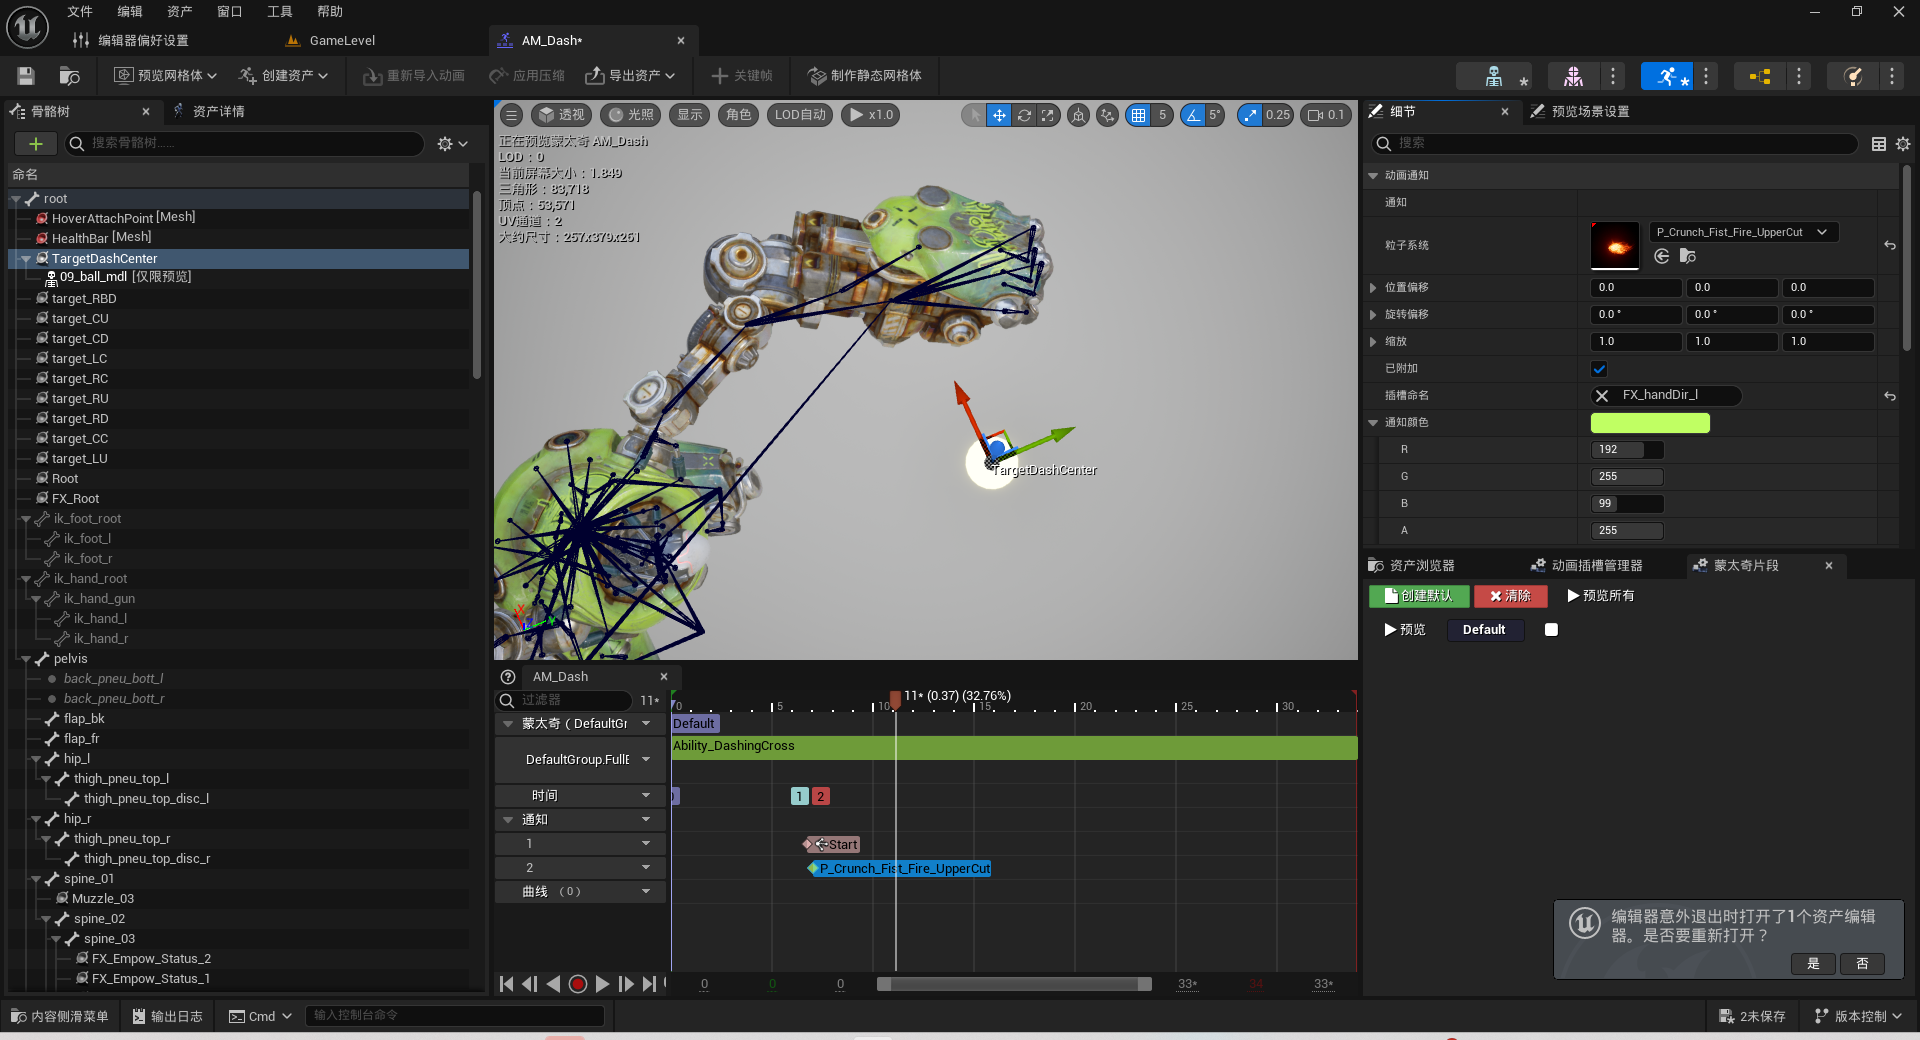The height and width of the screenshot is (1040, 1920).
Task: Activate the select mode arrow tool
Action: click(x=975, y=115)
